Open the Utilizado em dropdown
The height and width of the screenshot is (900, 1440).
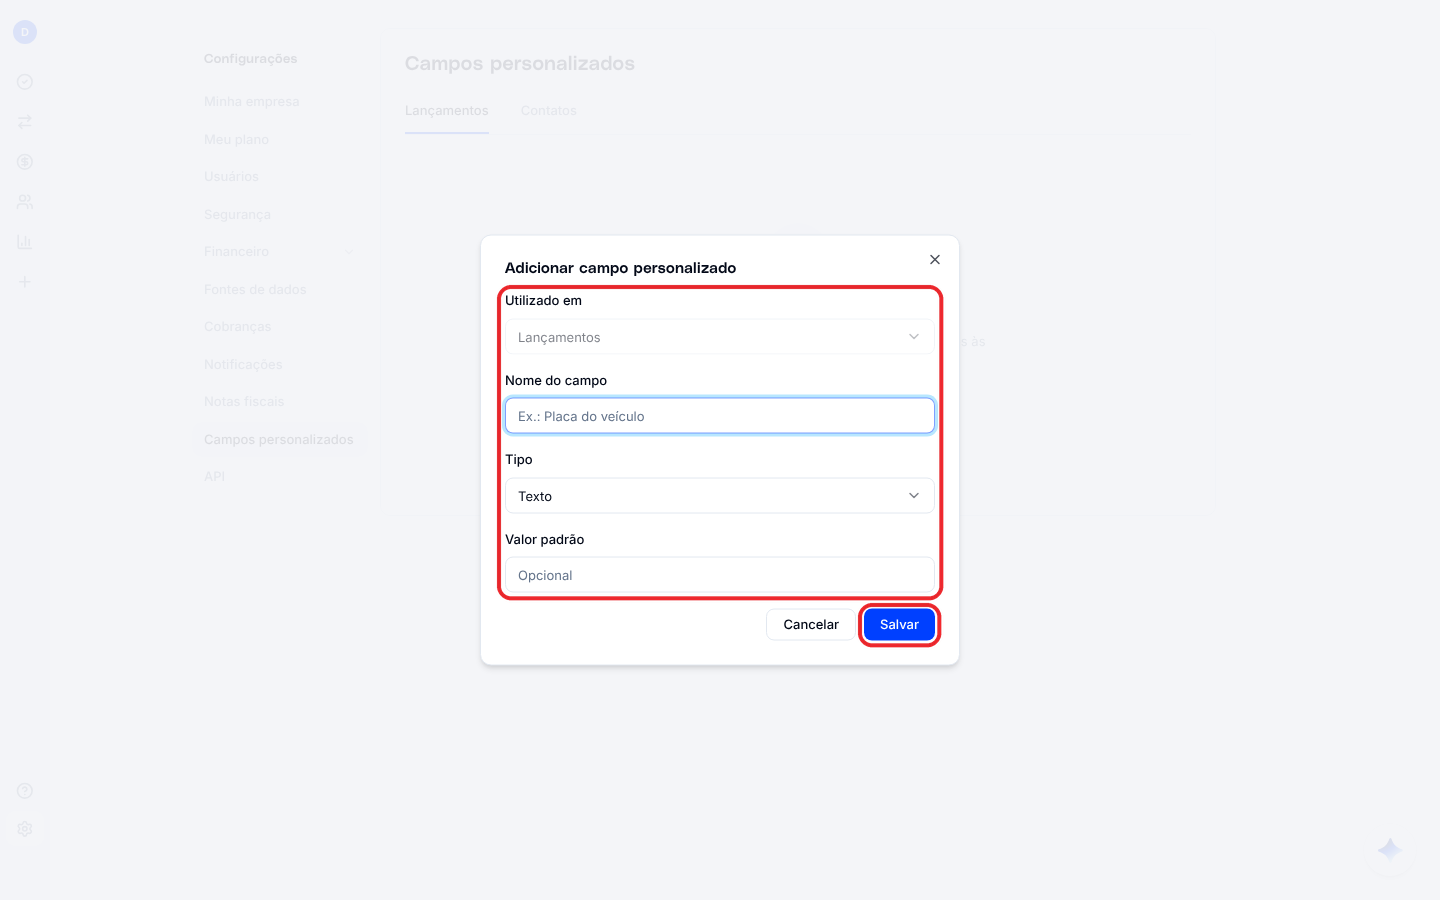point(720,337)
